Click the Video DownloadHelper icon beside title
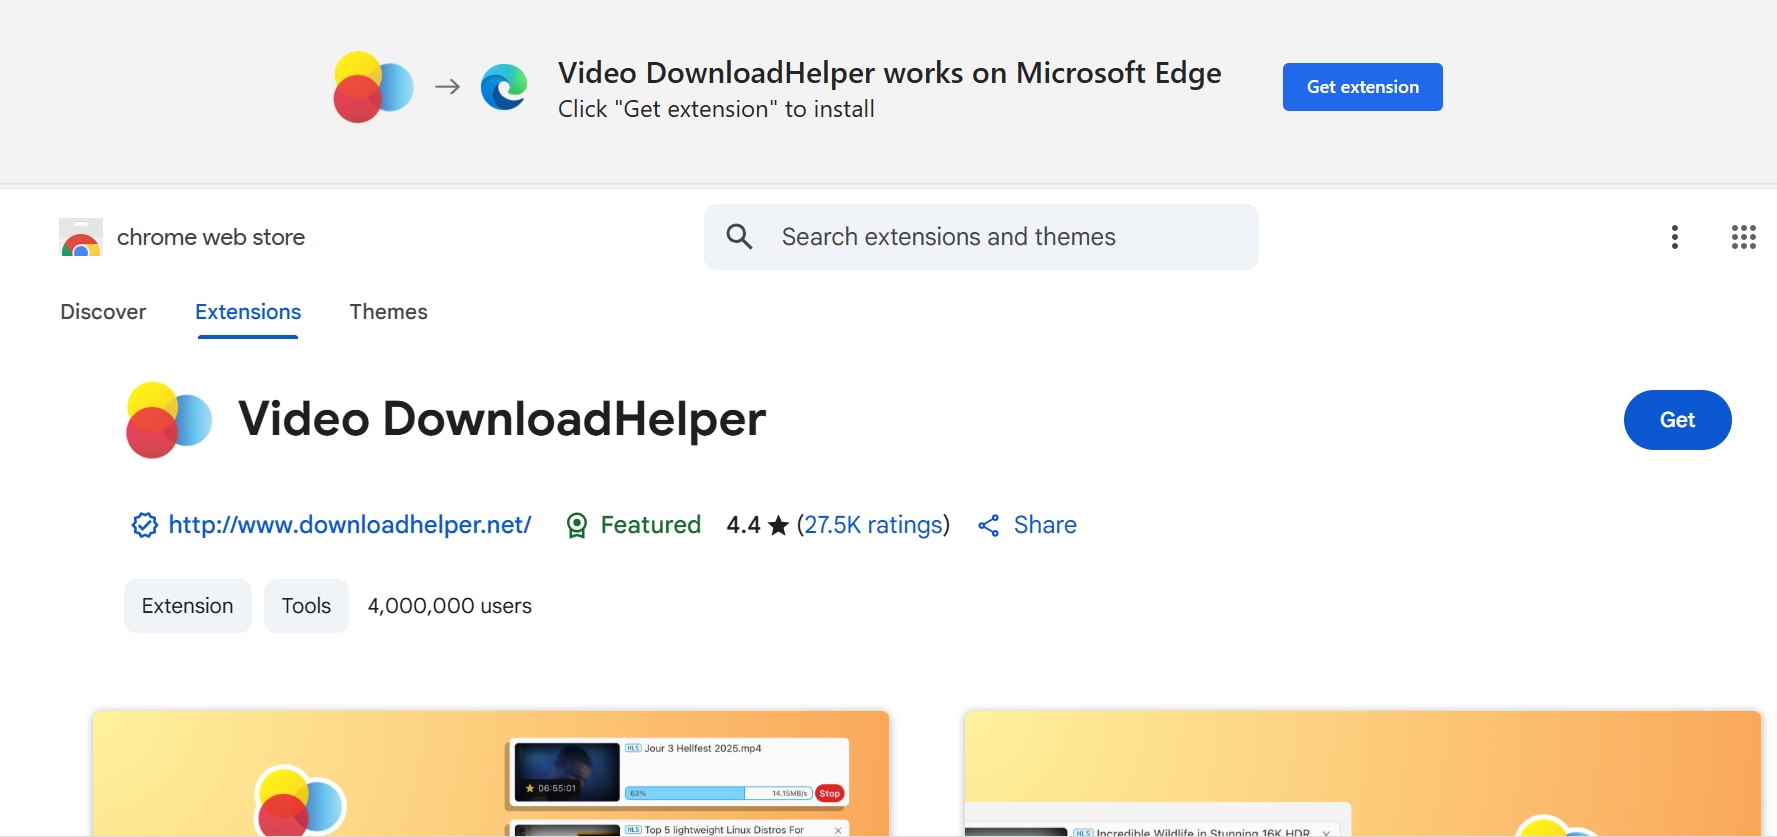The height and width of the screenshot is (837, 1777). (x=169, y=420)
